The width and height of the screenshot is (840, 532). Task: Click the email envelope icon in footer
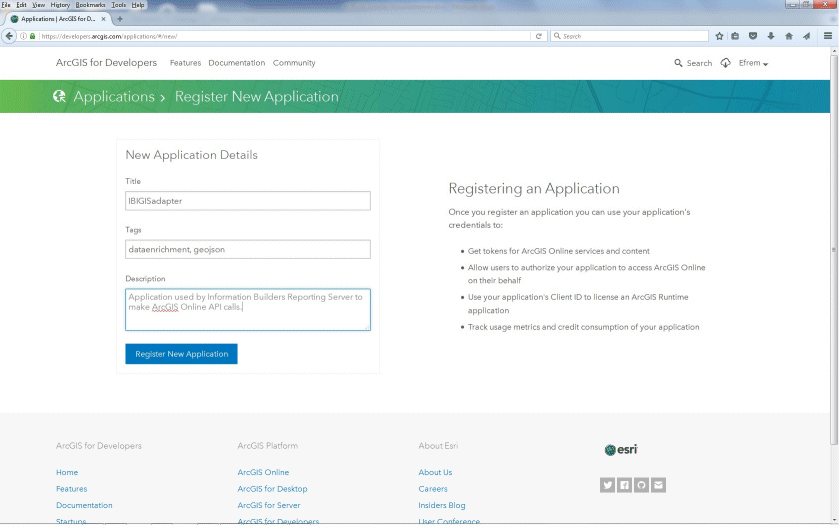[x=658, y=485]
